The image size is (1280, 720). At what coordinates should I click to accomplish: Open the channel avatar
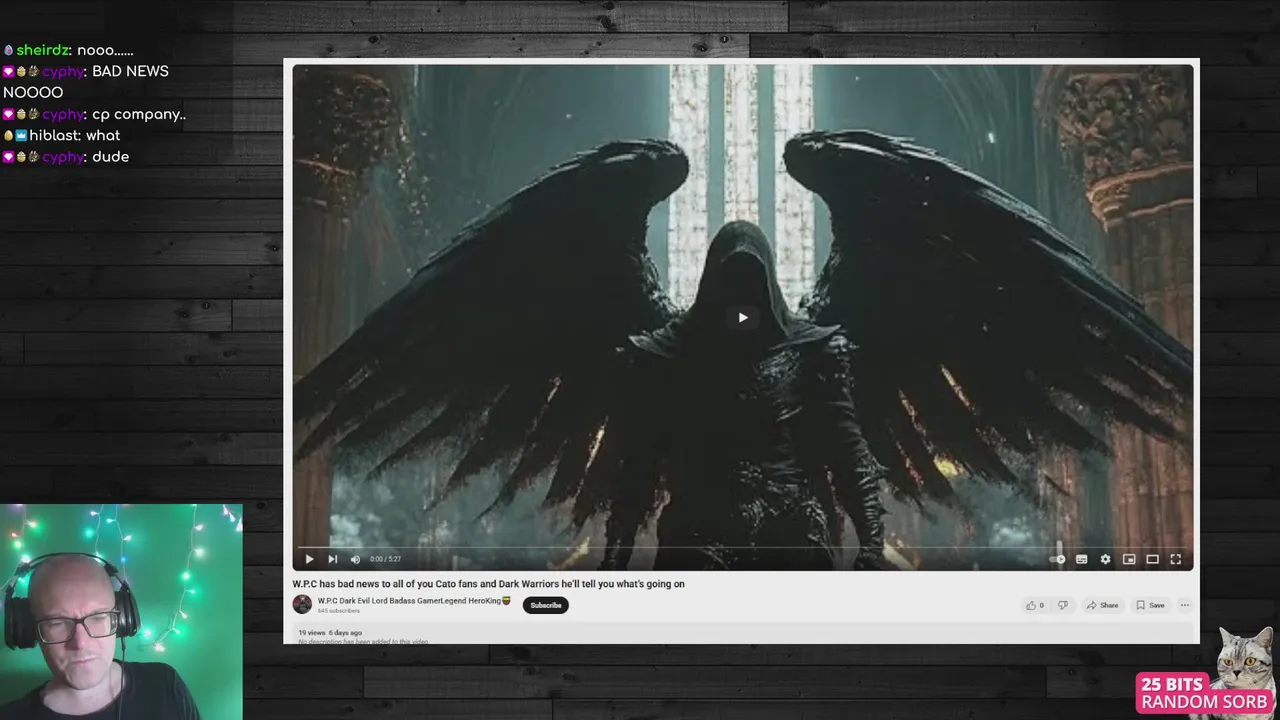point(302,604)
